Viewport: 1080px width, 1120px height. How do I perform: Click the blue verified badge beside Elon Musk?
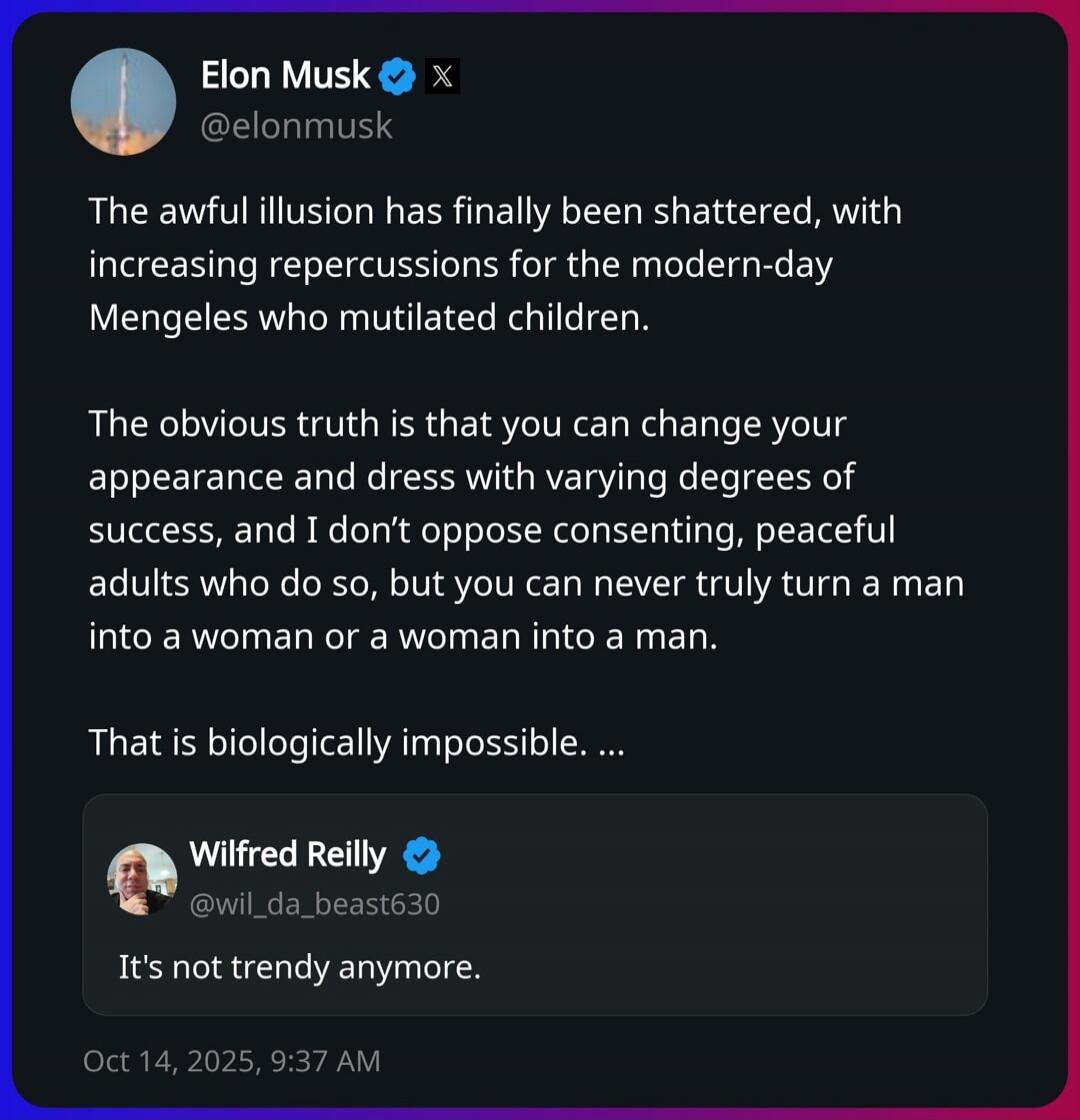tap(399, 77)
